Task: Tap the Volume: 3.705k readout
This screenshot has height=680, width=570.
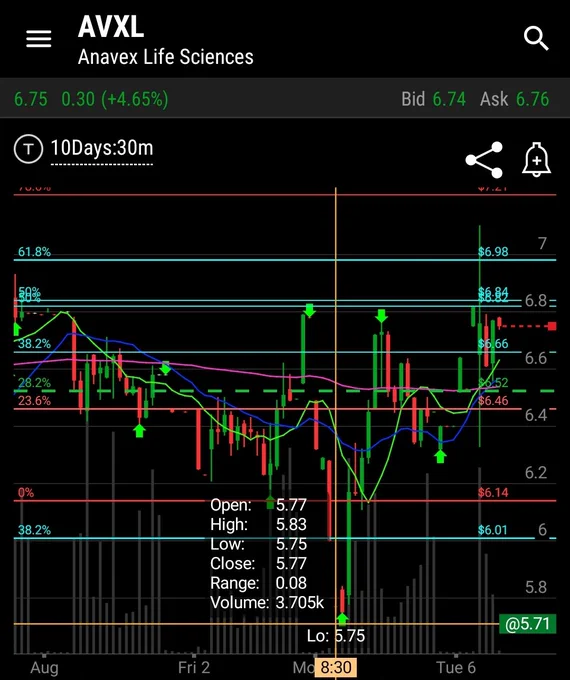Action: pos(267,603)
